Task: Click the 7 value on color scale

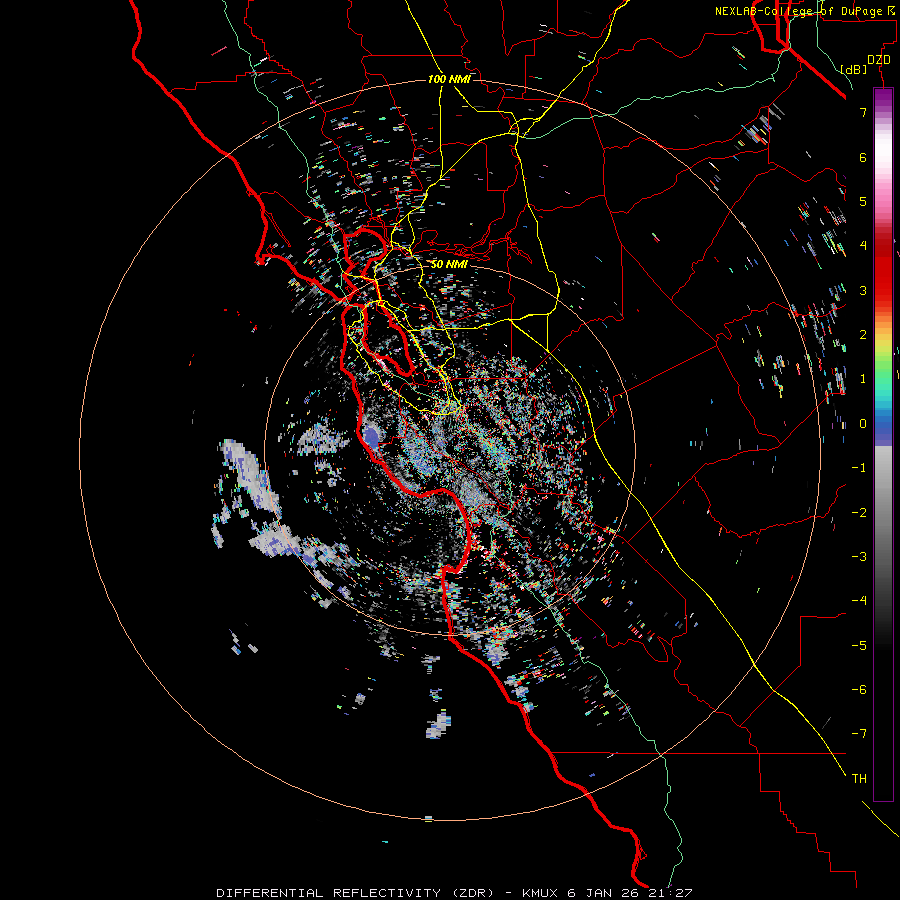Action: (863, 112)
